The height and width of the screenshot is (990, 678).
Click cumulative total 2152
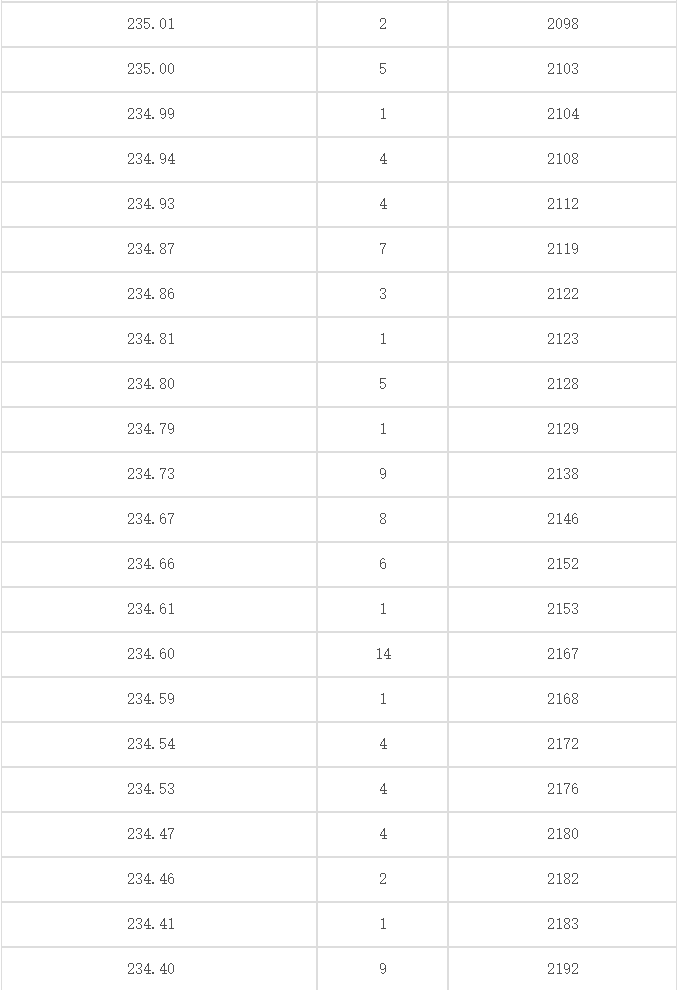click(562, 564)
